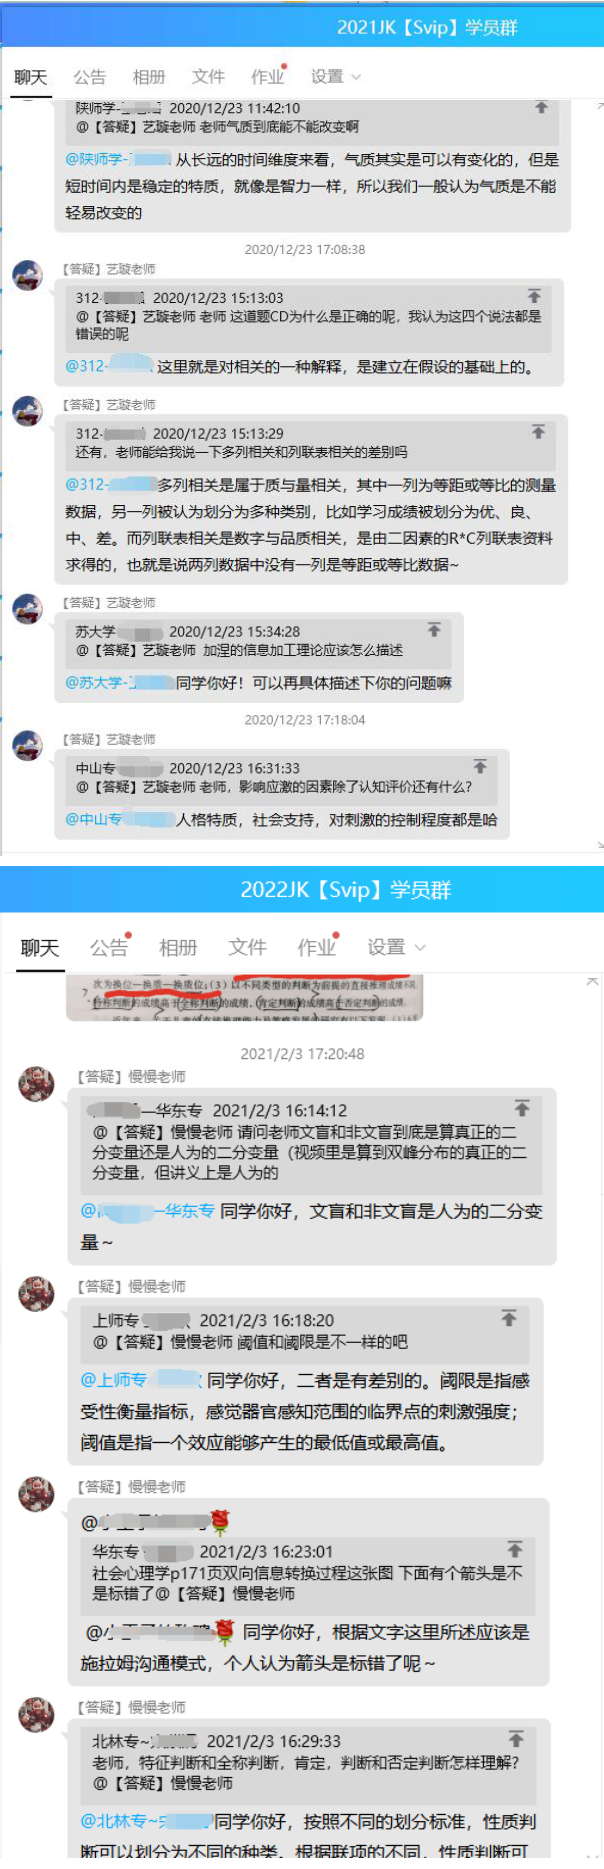Image resolution: width=604 pixels, height=1869 pixels.
Task: Jump to quoted message from 陕师学 at 11:42:10
Action: 541,107
